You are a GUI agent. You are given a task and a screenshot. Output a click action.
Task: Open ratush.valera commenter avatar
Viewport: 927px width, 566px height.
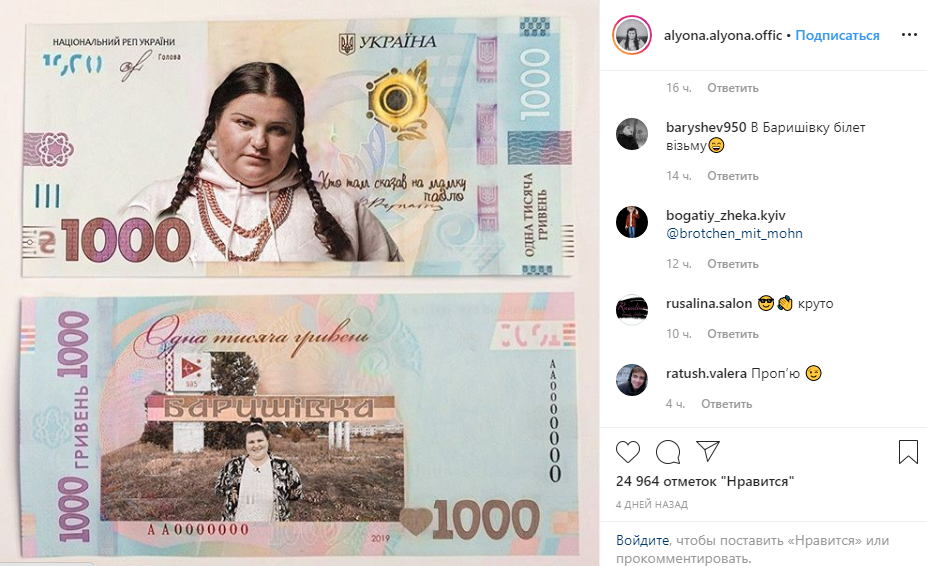tap(631, 380)
